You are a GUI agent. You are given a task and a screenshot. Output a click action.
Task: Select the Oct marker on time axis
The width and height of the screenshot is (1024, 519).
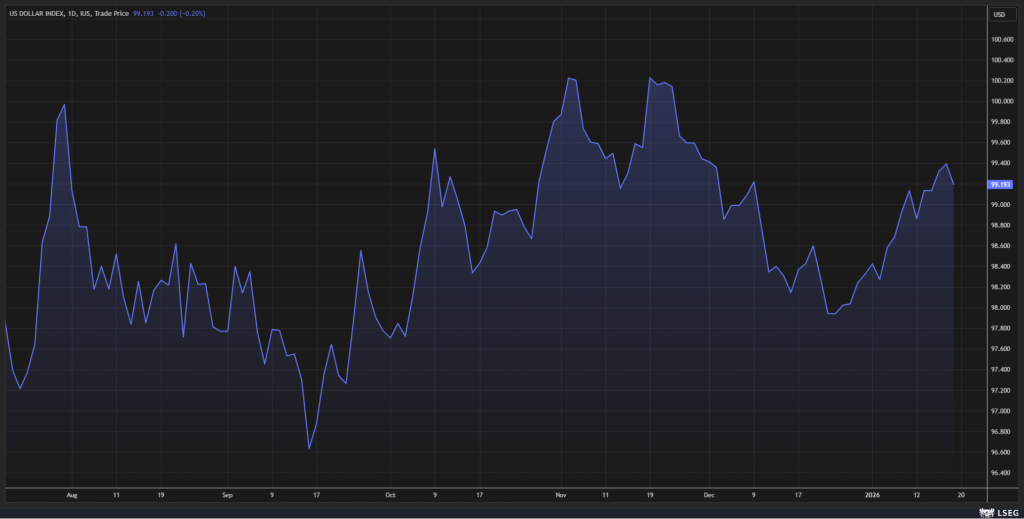point(390,494)
